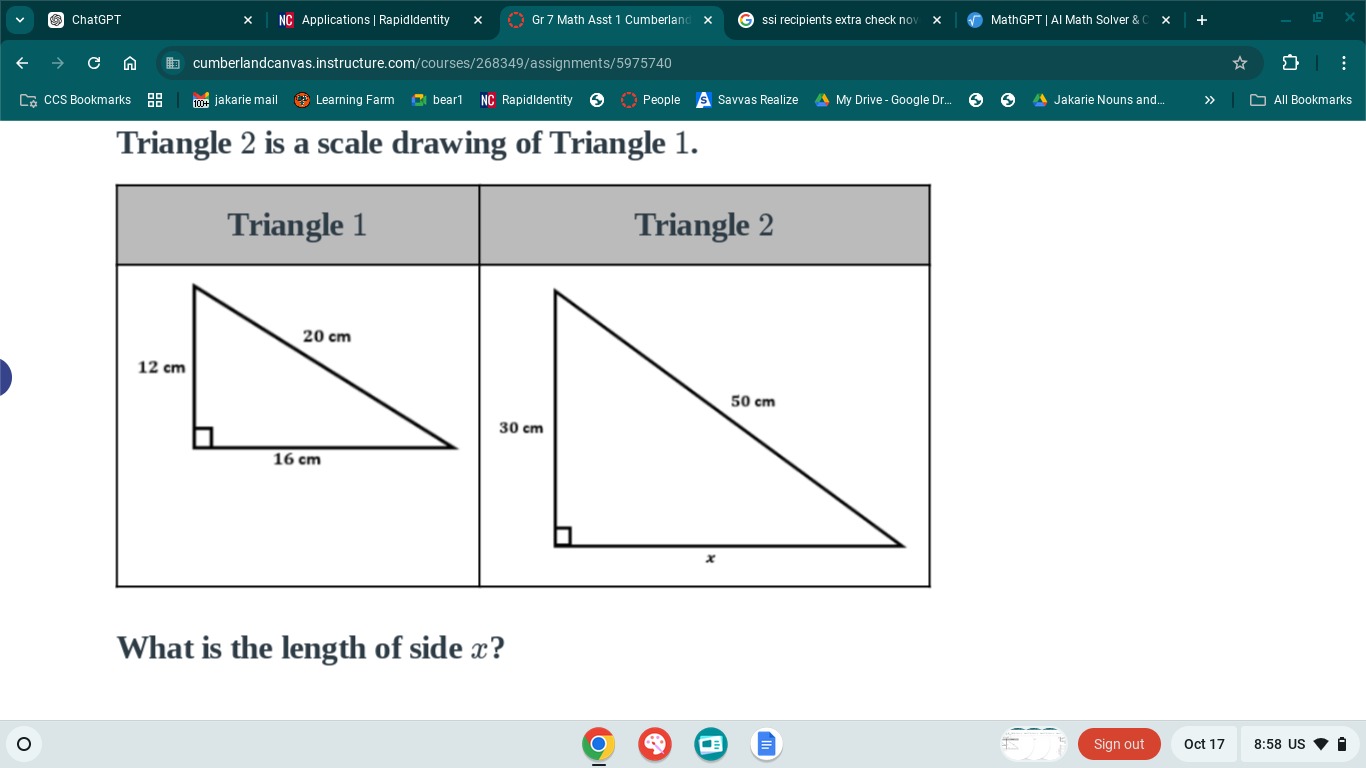Open the tab search dropdown arrow
Image resolution: width=1366 pixels, height=768 pixels.
(x=20, y=20)
